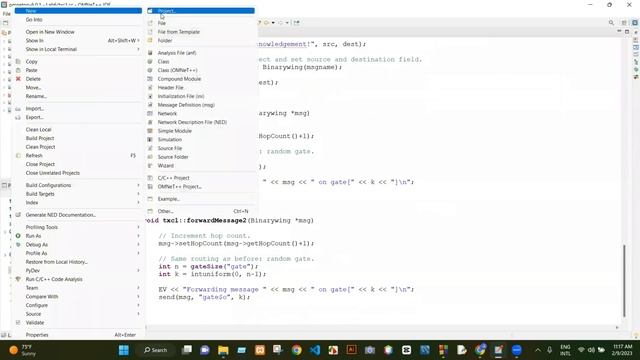Image resolution: width=640 pixels, height=360 pixels.
Task: Click the Import... icon
Action: pyautogui.click(x=18, y=109)
